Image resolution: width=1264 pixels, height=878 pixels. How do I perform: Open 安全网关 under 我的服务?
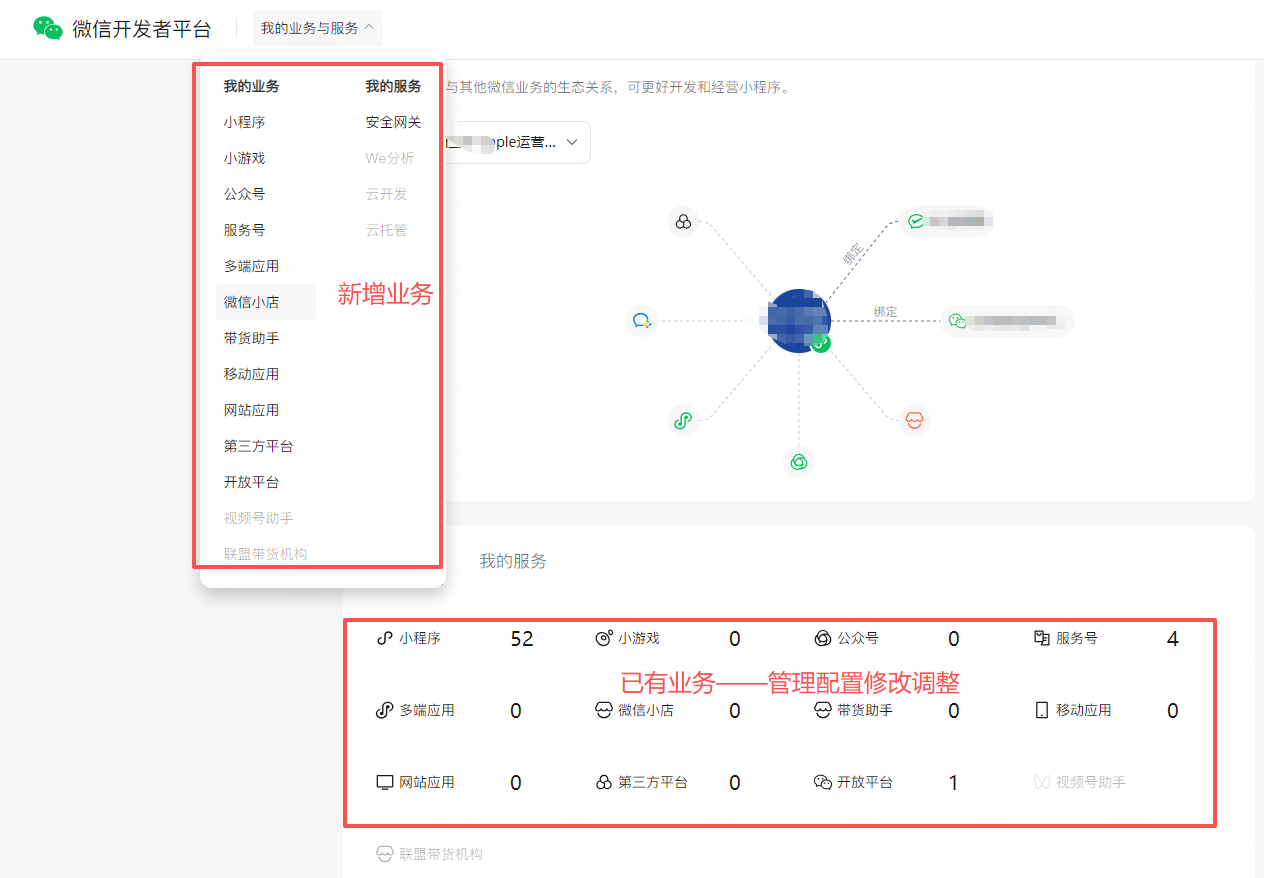[394, 122]
